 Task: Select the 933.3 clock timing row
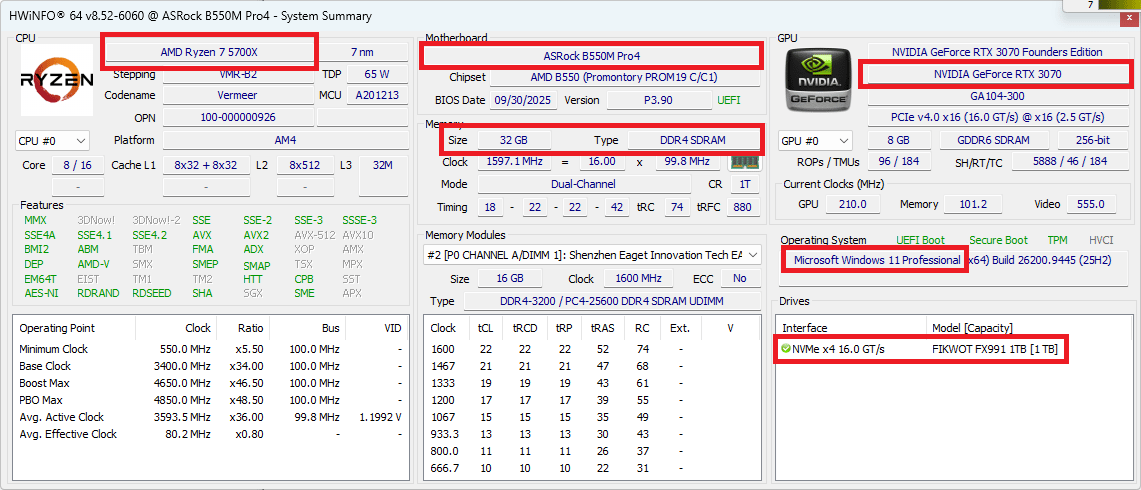pyautogui.click(x=592, y=434)
